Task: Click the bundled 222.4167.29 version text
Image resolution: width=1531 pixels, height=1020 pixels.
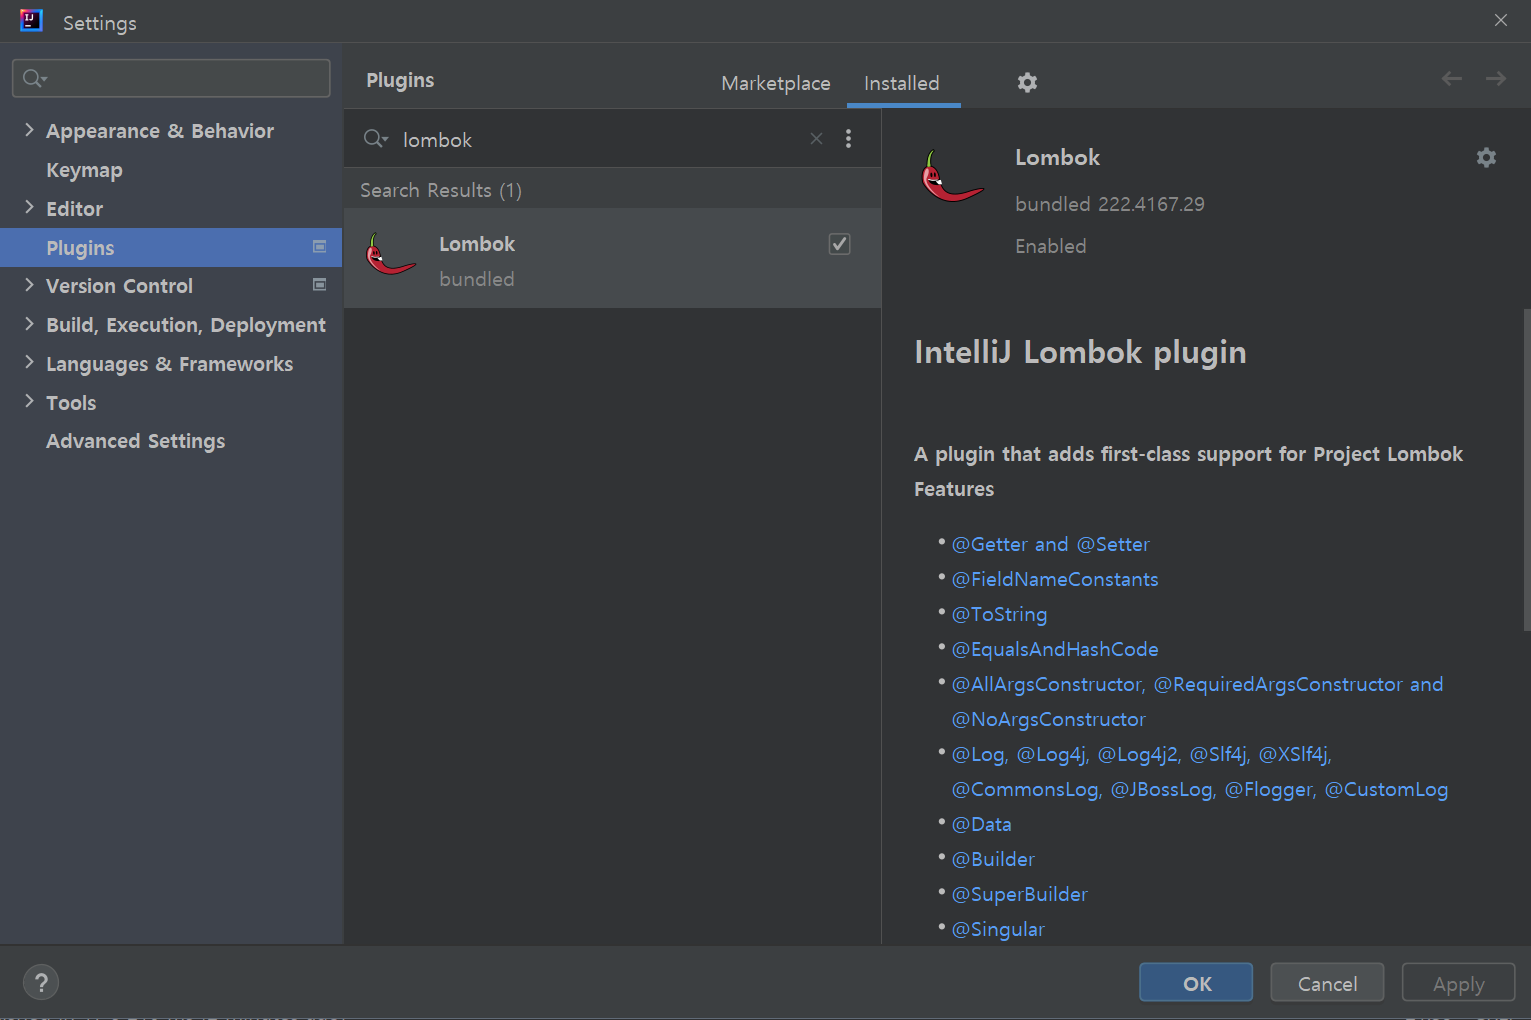Action: (1109, 204)
